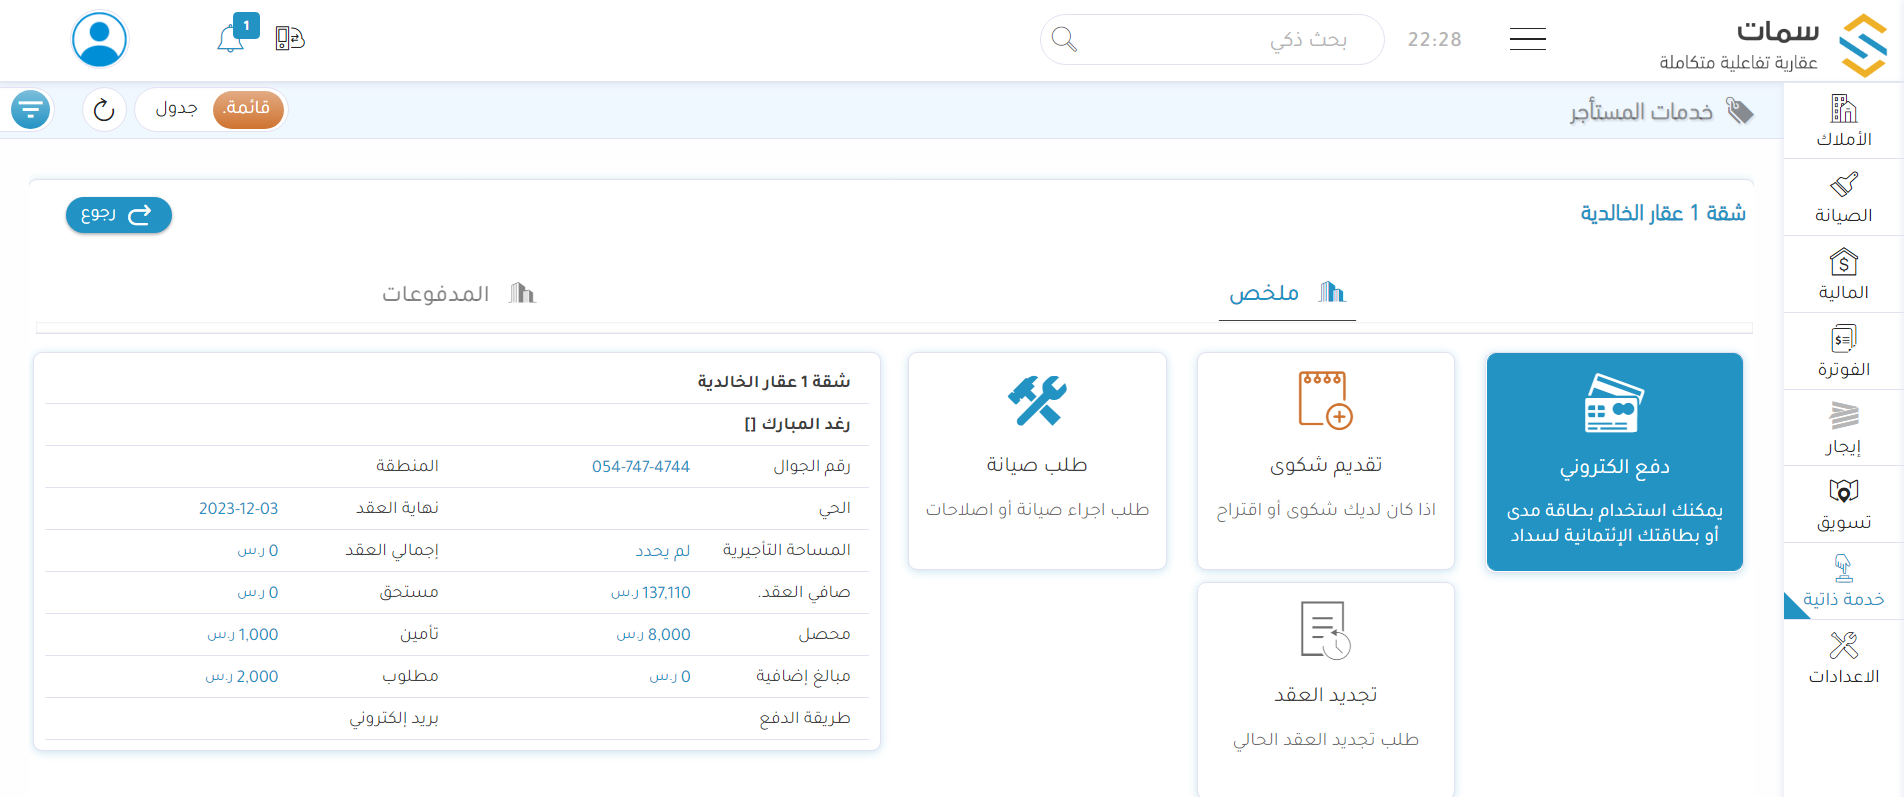The width and height of the screenshot is (1904, 797).
Task: Click the complaint notepad icon
Action: pyautogui.click(x=1326, y=400)
